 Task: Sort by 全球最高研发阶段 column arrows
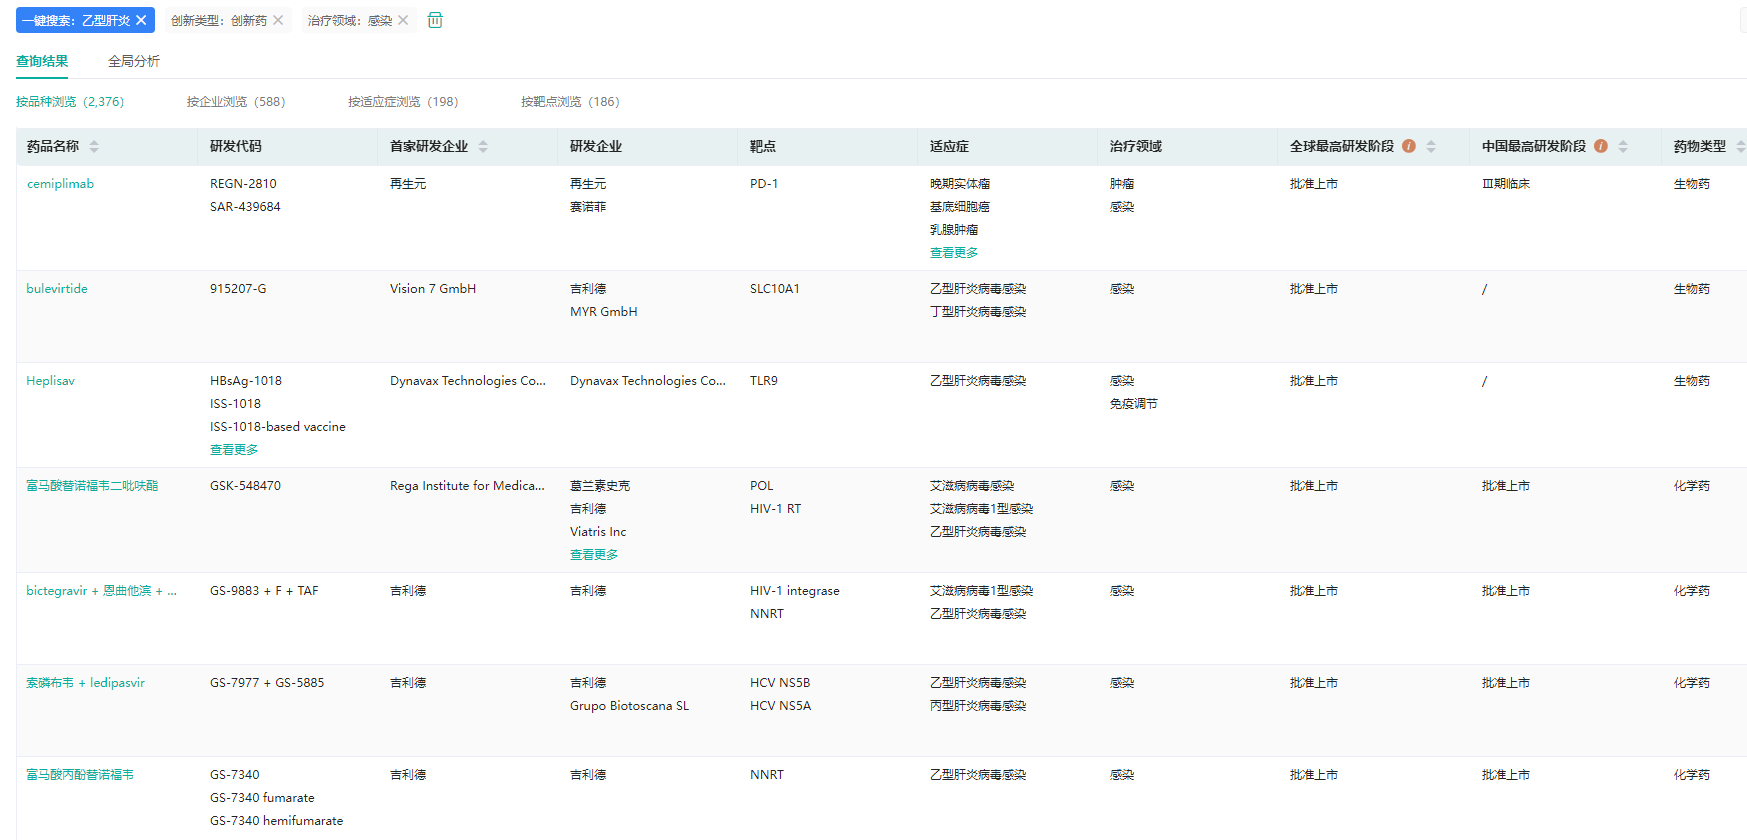point(1431,146)
